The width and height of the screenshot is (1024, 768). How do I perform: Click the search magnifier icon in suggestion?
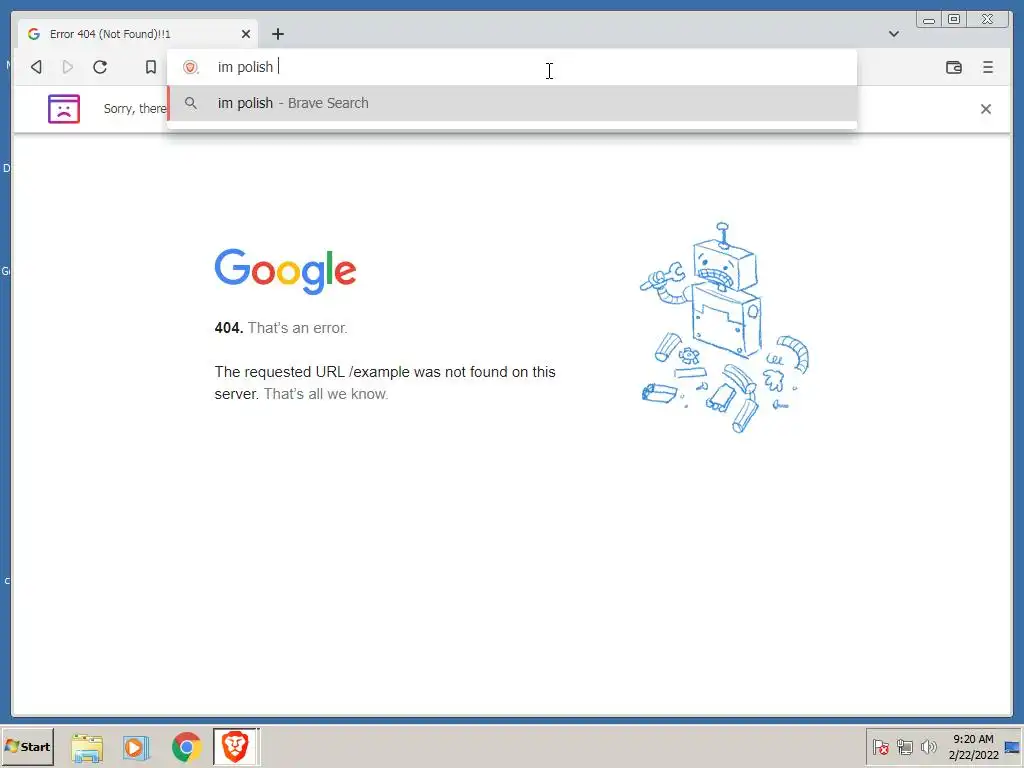191,103
